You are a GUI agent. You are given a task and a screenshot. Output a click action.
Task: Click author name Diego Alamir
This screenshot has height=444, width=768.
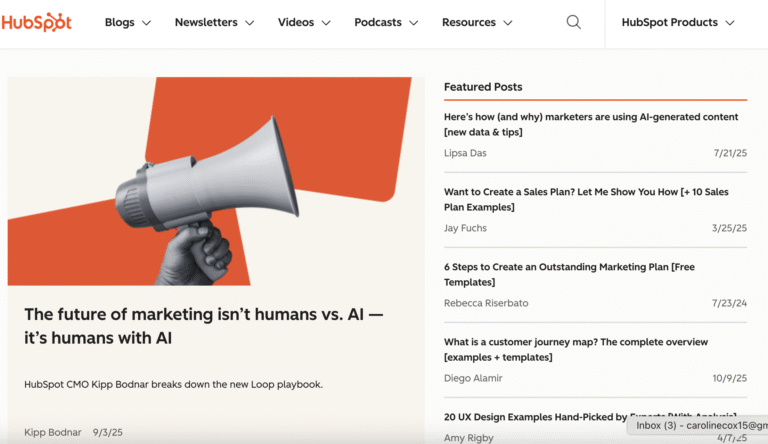pyautogui.click(x=473, y=378)
